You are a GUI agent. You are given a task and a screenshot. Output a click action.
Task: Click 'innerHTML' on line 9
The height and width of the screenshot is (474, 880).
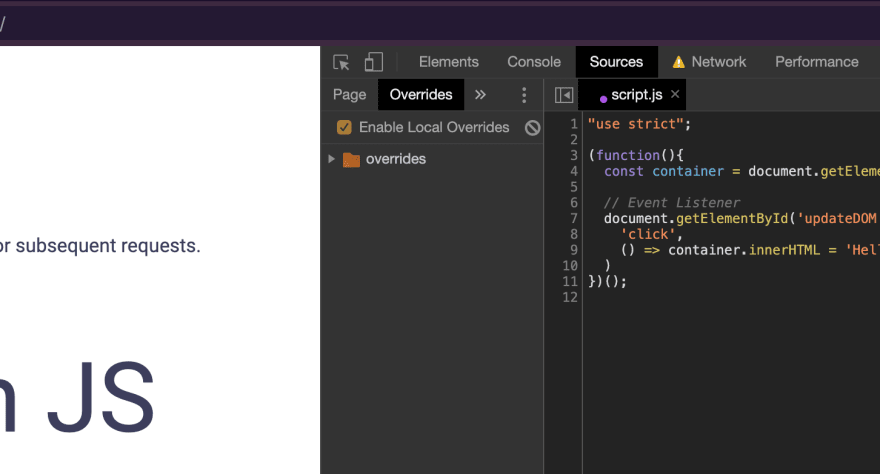pyautogui.click(x=784, y=250)
